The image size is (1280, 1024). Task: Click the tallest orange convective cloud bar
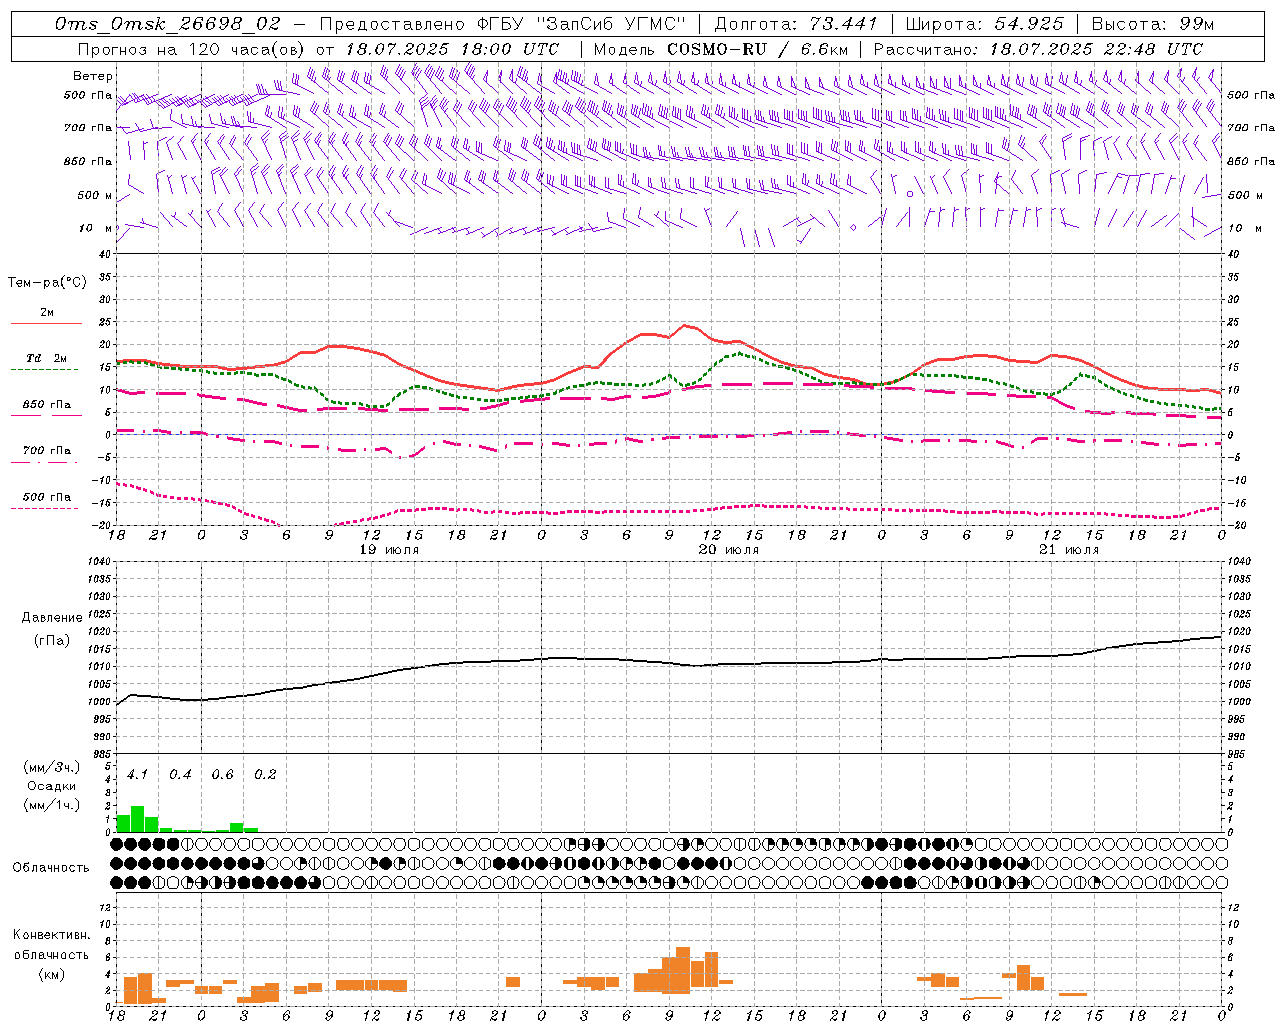(x=683, y=970)
